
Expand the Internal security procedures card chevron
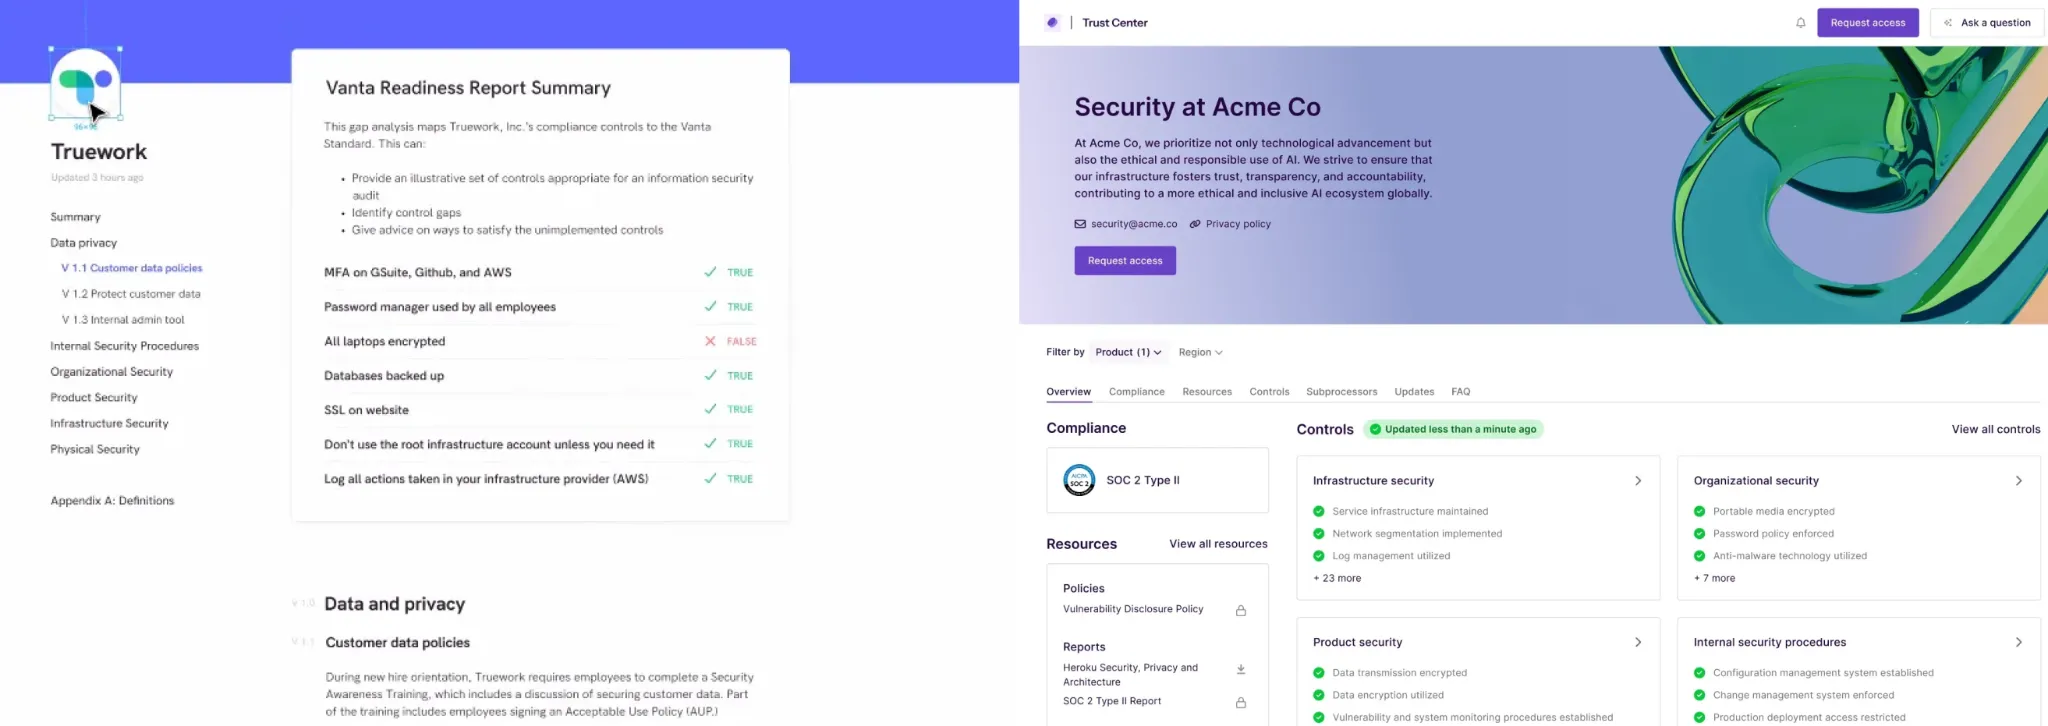pos(2018,642)
